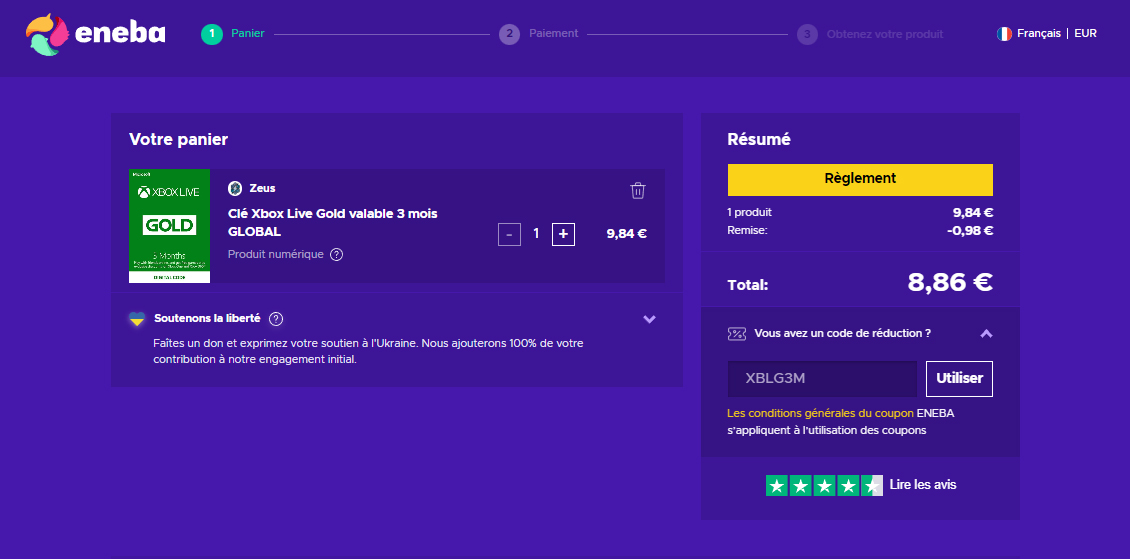This screenshot has height=559, width=1130.
Task: Click the Eneba logo
Action: pos(95,34)
